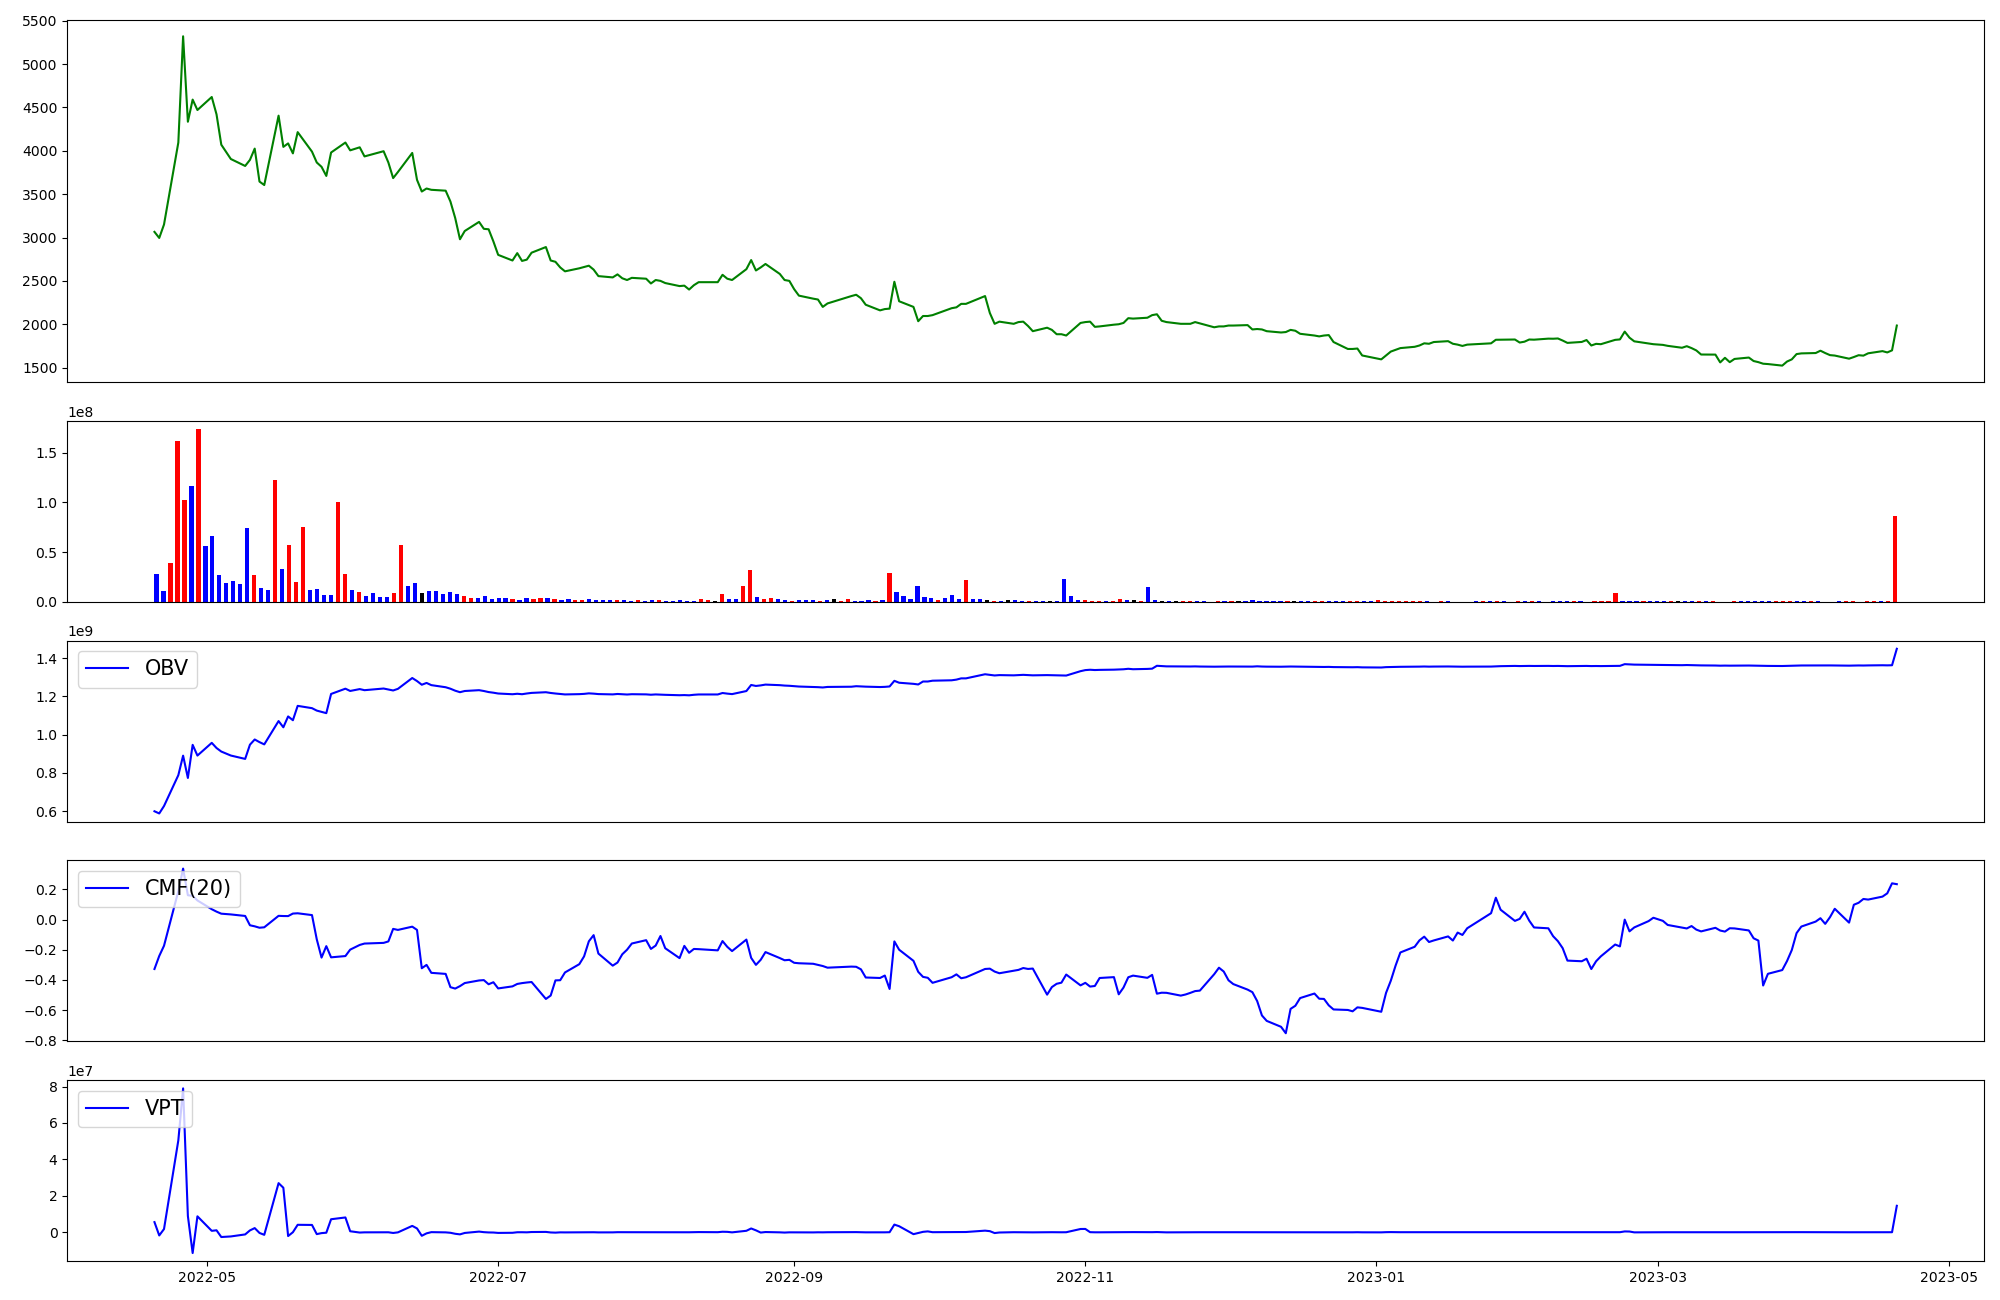Click the 1.5 volume axis label

(48, 453)
